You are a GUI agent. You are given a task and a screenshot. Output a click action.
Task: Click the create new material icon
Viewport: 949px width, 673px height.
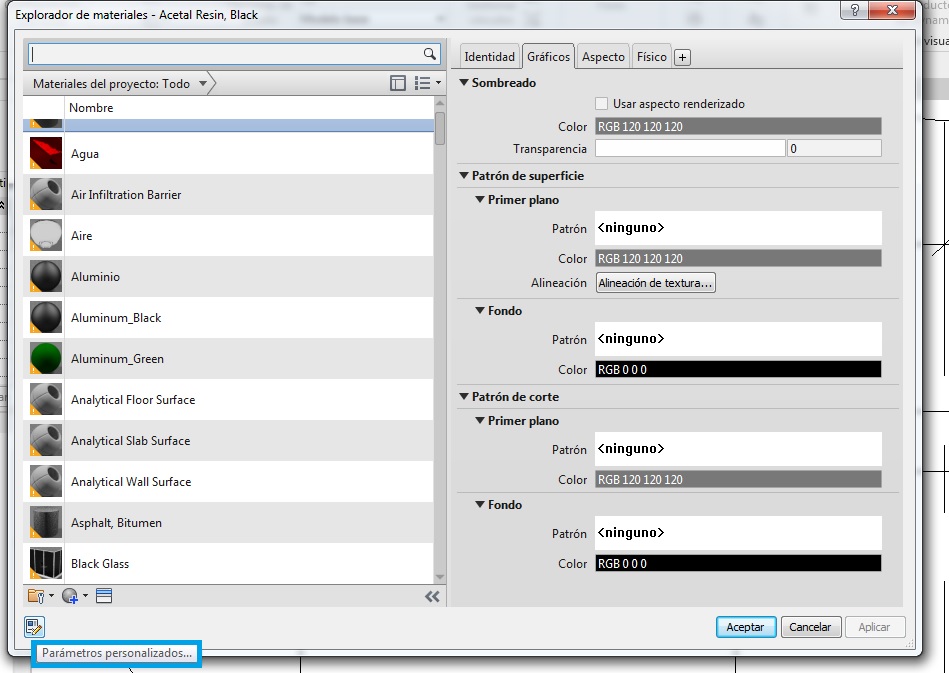point(70,596)
